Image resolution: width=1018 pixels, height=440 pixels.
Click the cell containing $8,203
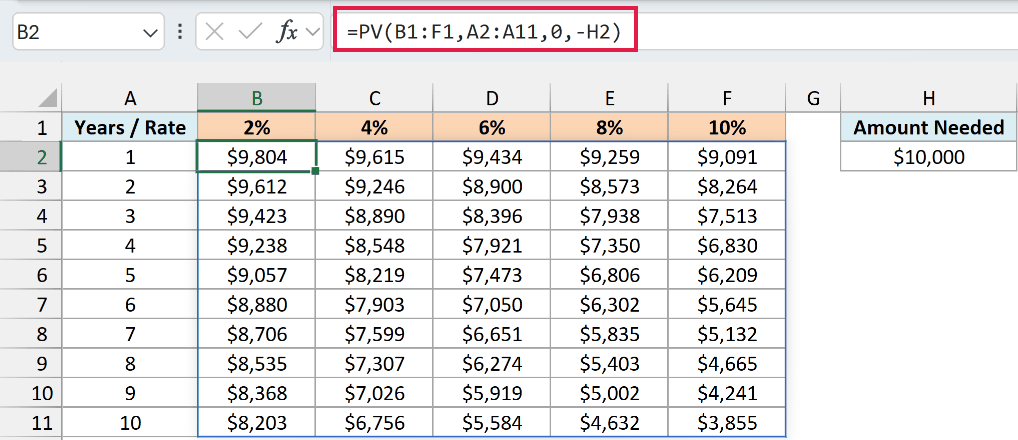coord(257,423)
